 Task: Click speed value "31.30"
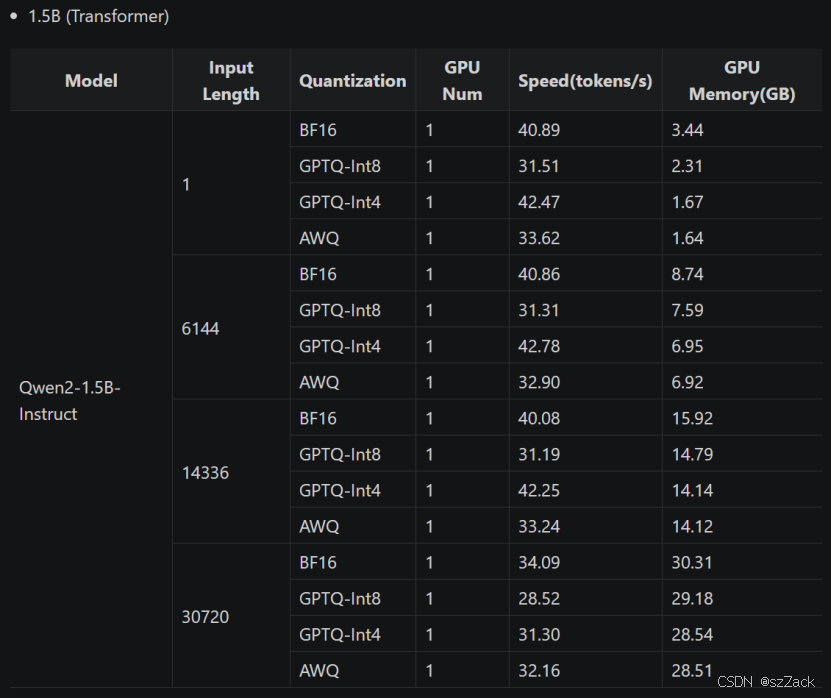pos(539,634)
